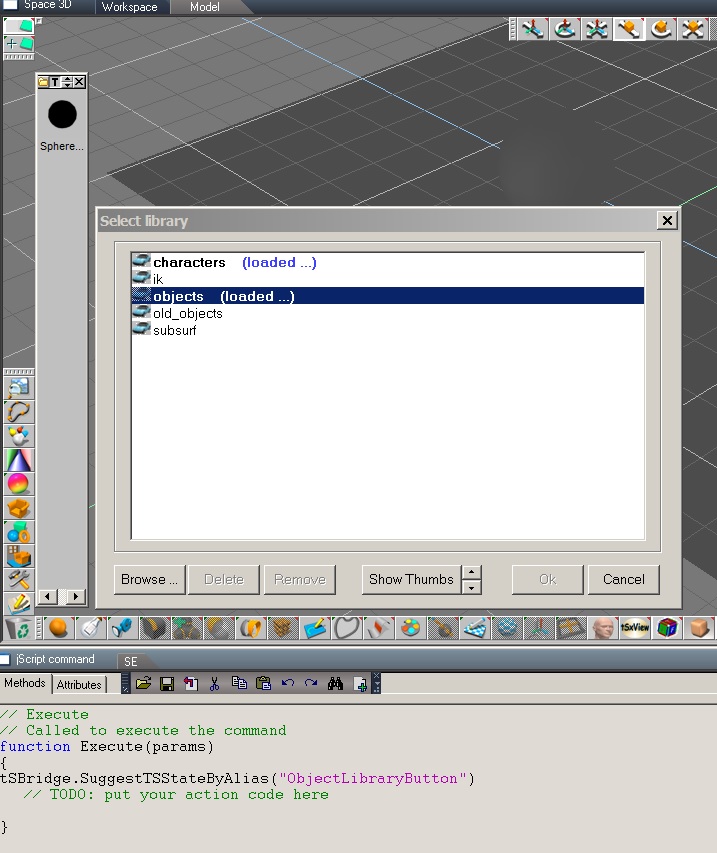The image size is (717, 853).
Task: Decrease thumbs size with Show Thumbs down arrow
Action: tap(471, 587)
